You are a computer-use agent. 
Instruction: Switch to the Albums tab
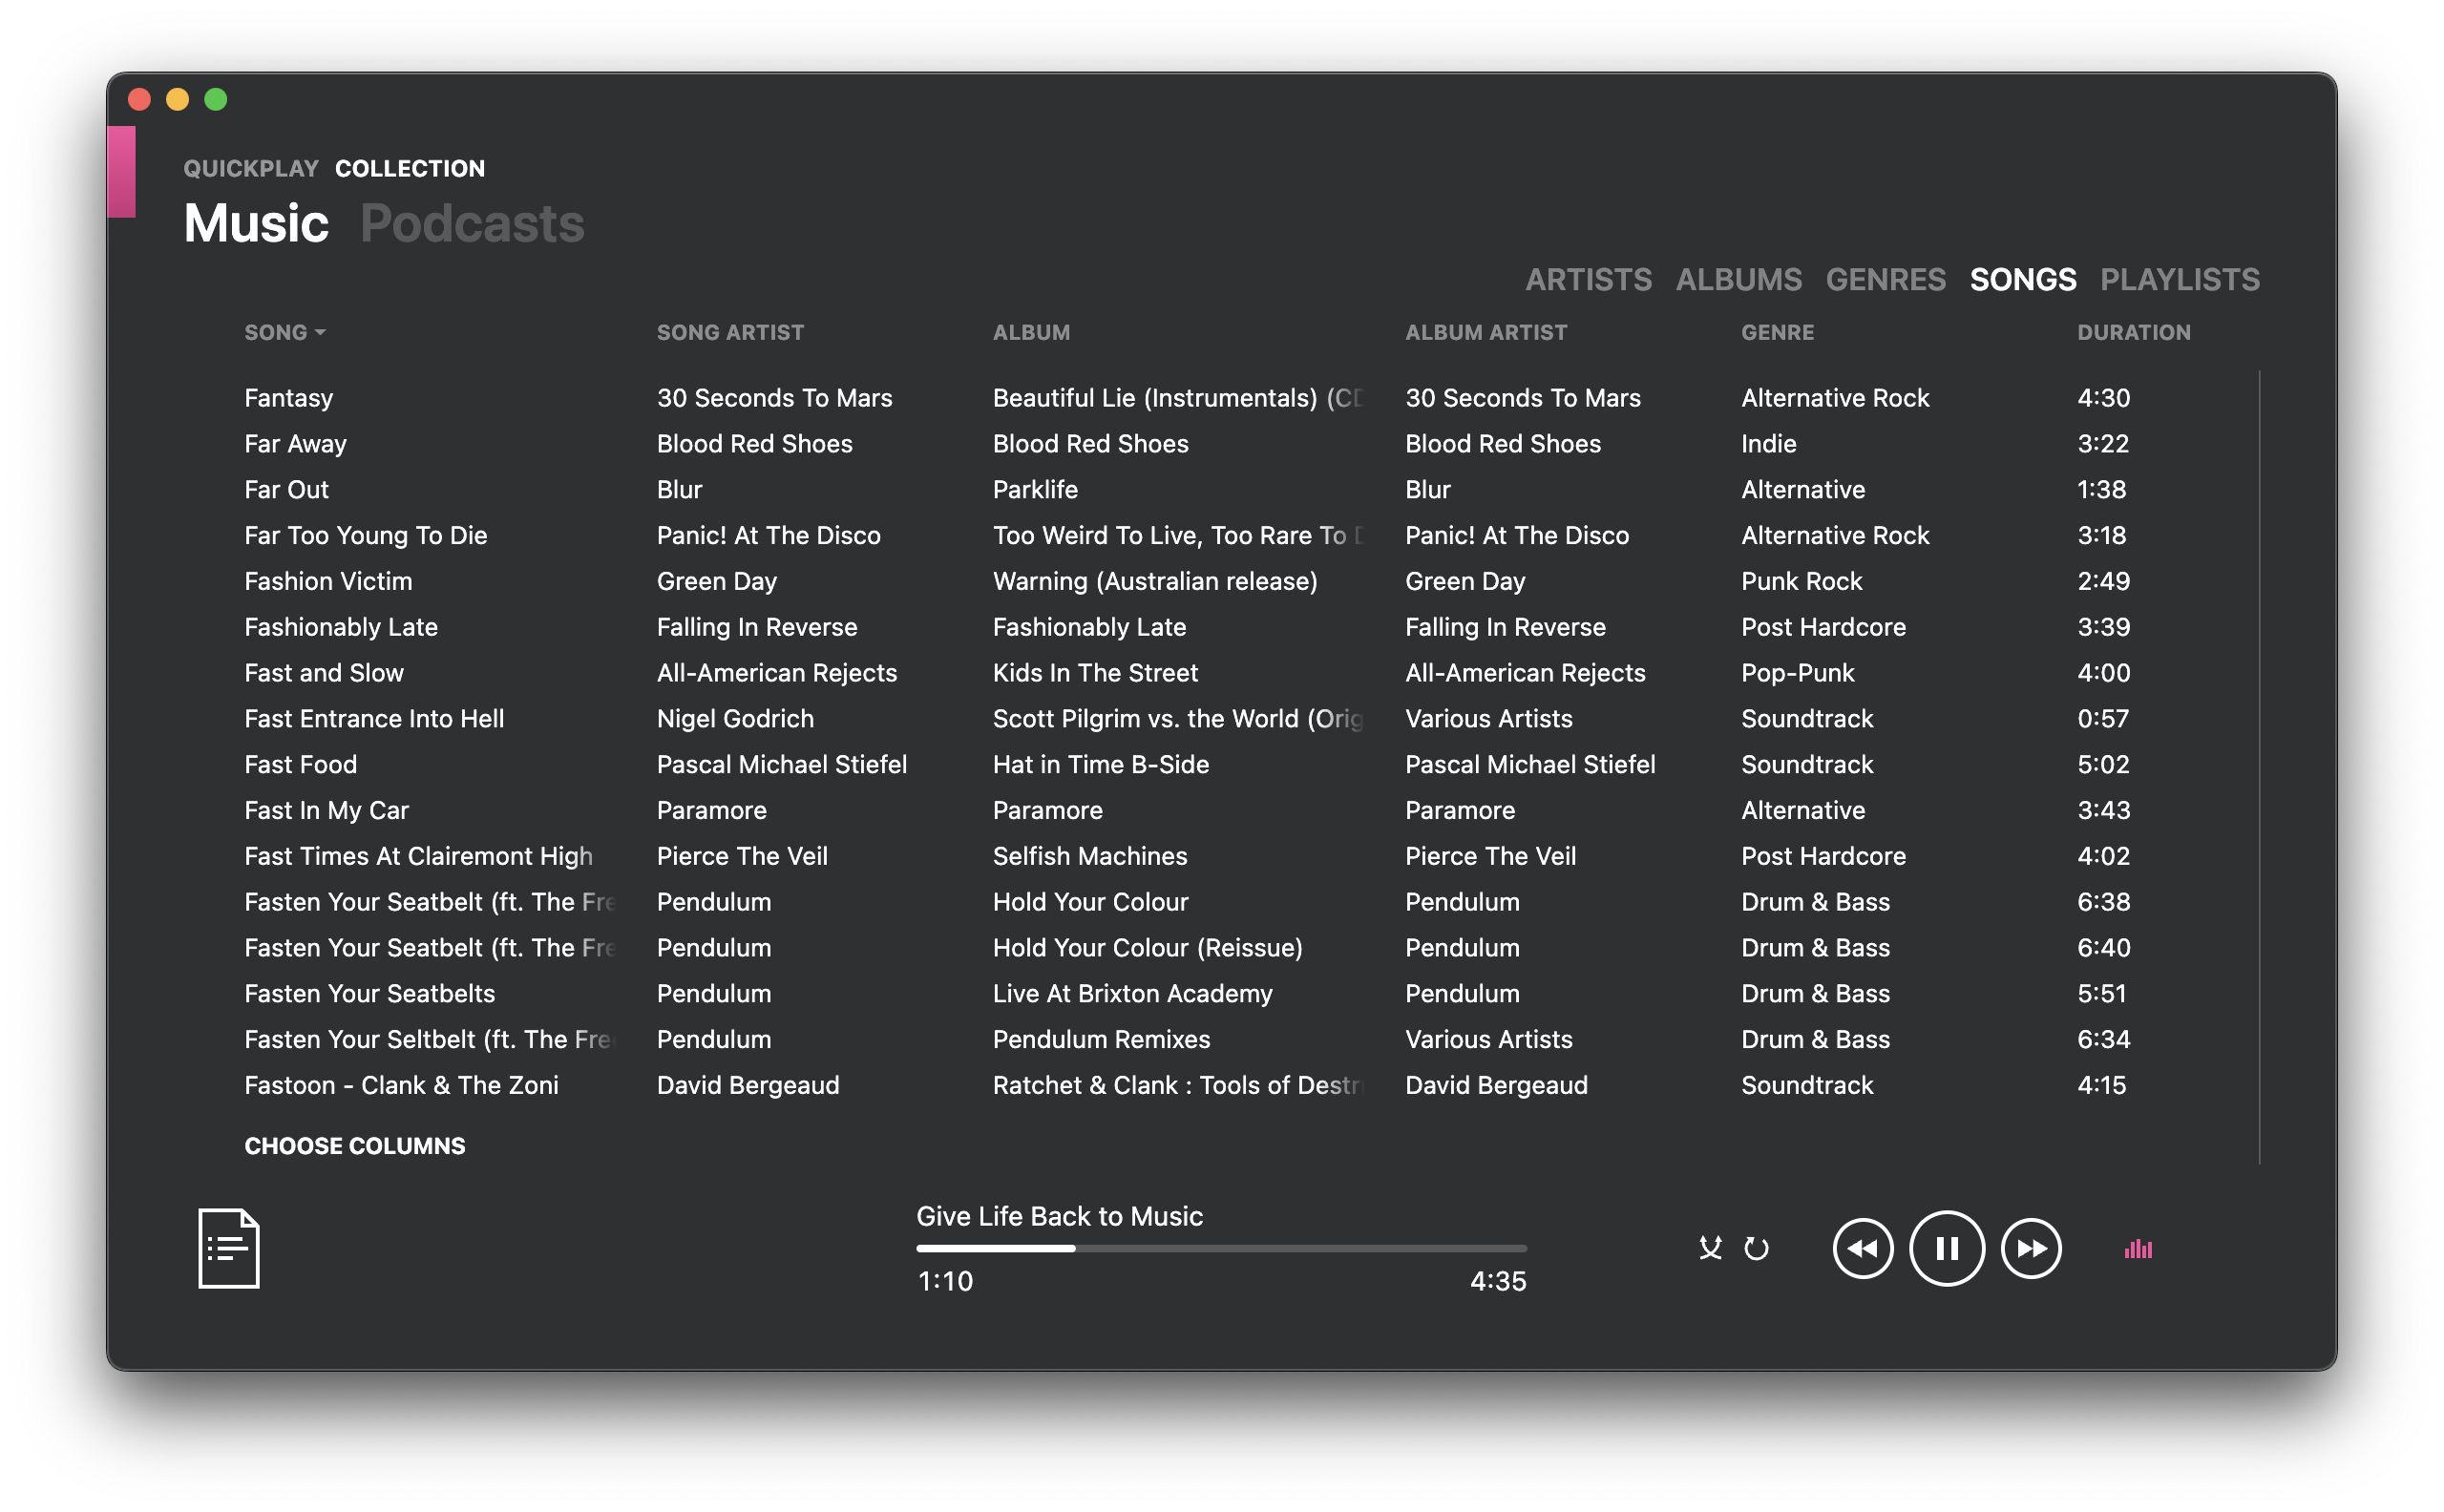(1739, 279)
